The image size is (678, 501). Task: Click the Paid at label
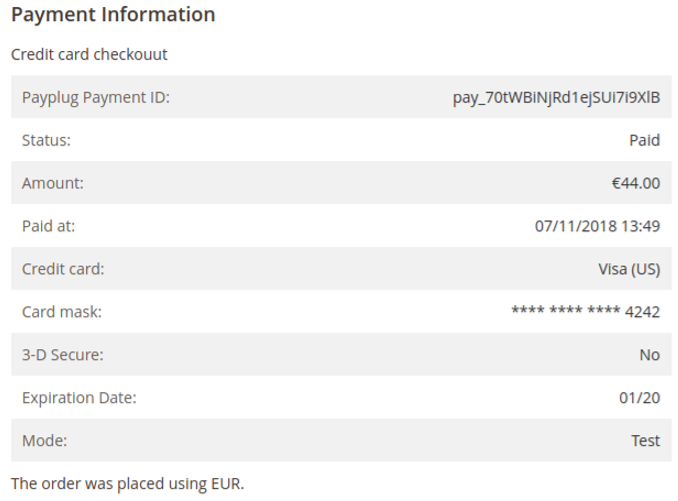click(x=48, y=226)
